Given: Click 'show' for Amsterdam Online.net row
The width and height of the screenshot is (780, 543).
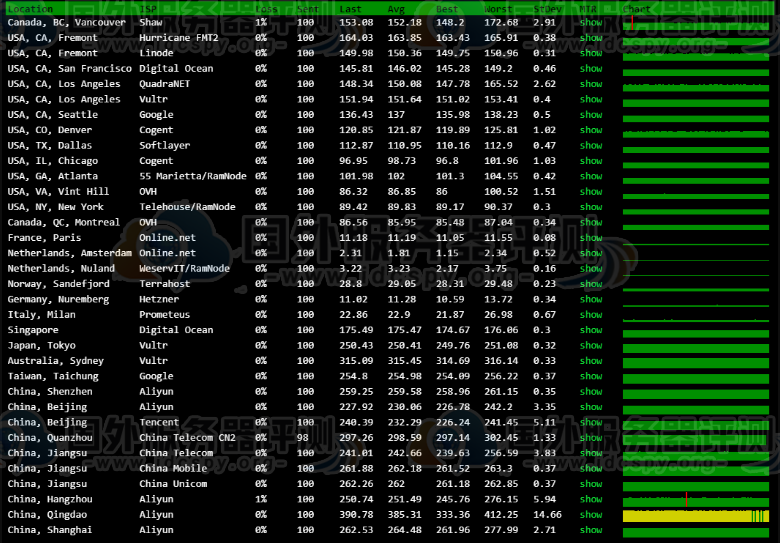Looking at the screenshot, I should 590,253.
